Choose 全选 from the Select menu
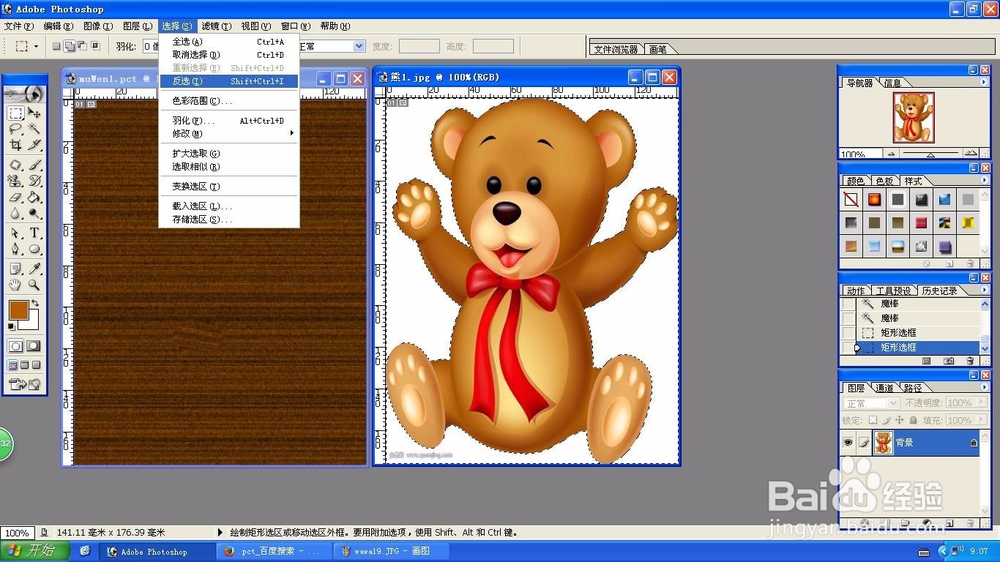Image resolution: width=1000 pixels, height=562 pixels. [229, 41]
